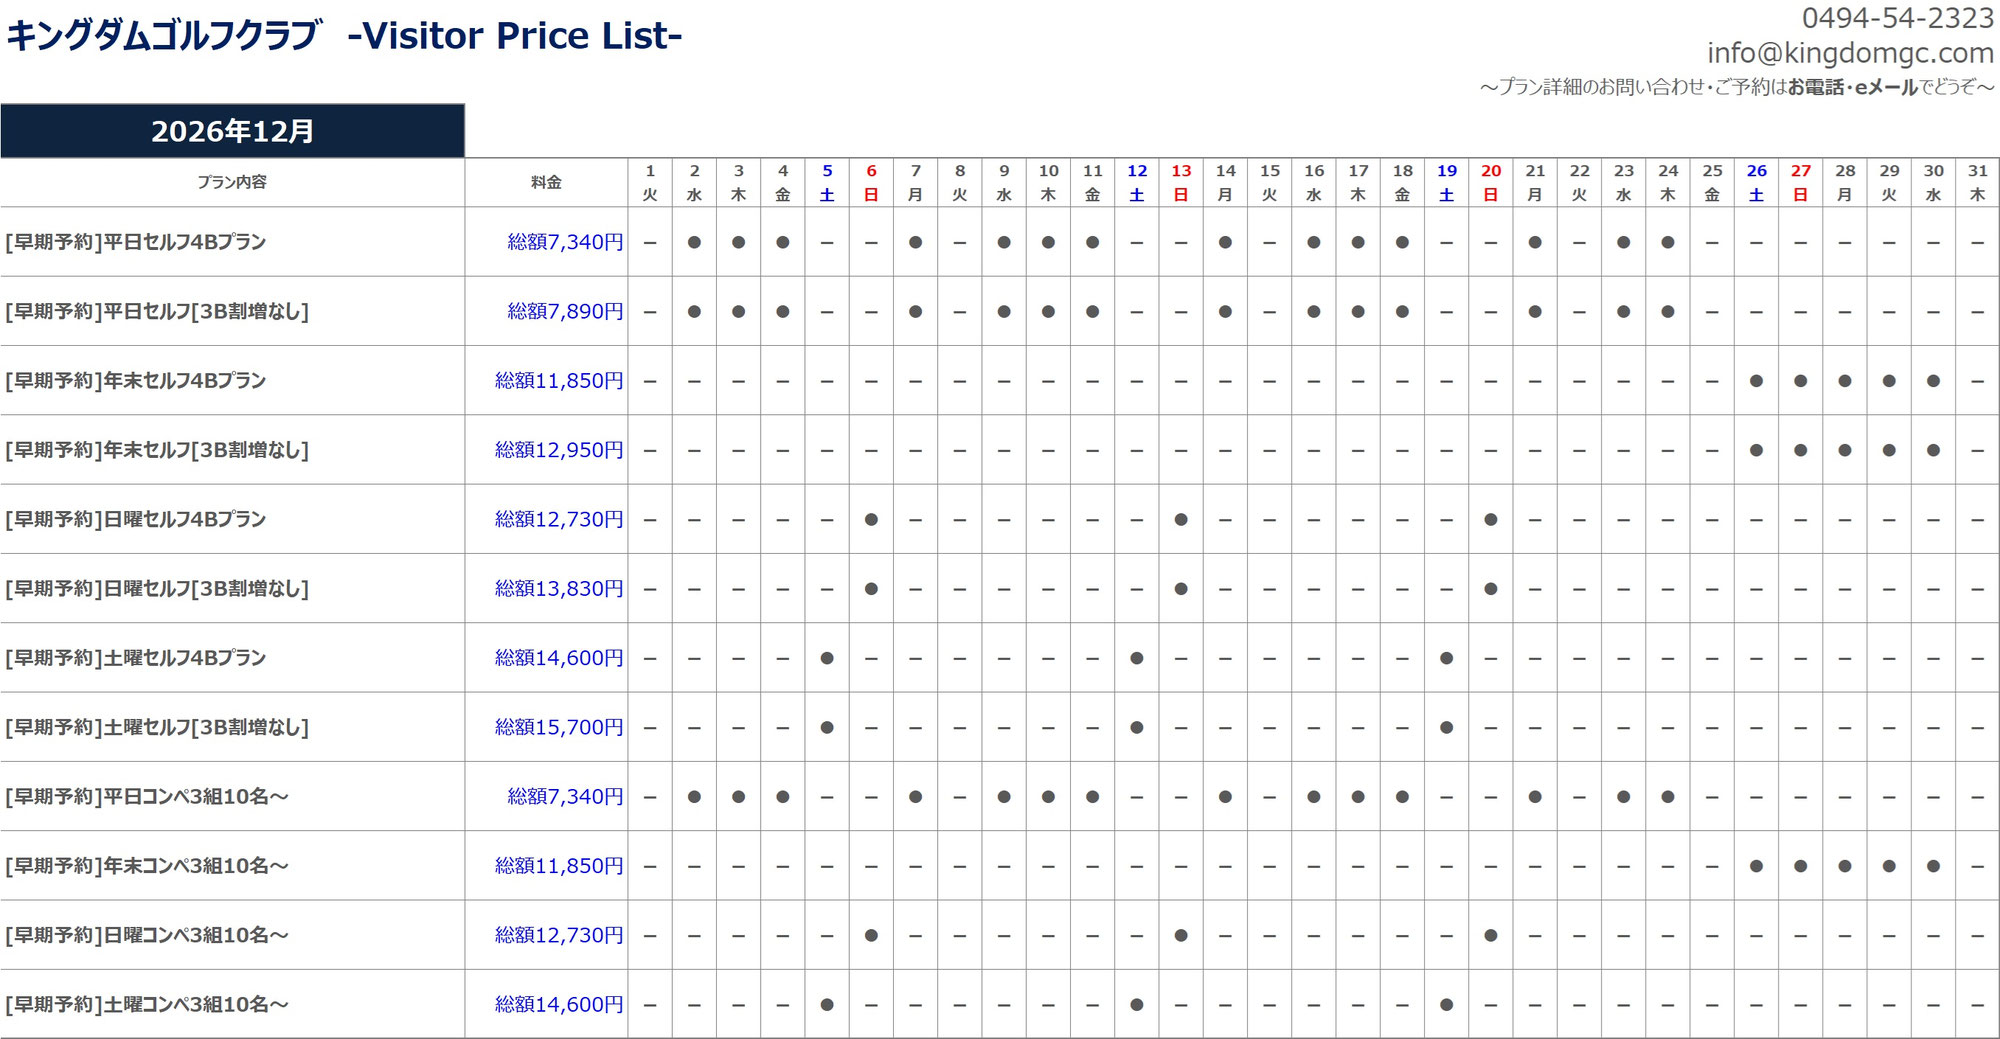This screenshot has height=1039, width=2000.
Task: Select the Saturday 12 土 date header
Action: coord(1137,183)
